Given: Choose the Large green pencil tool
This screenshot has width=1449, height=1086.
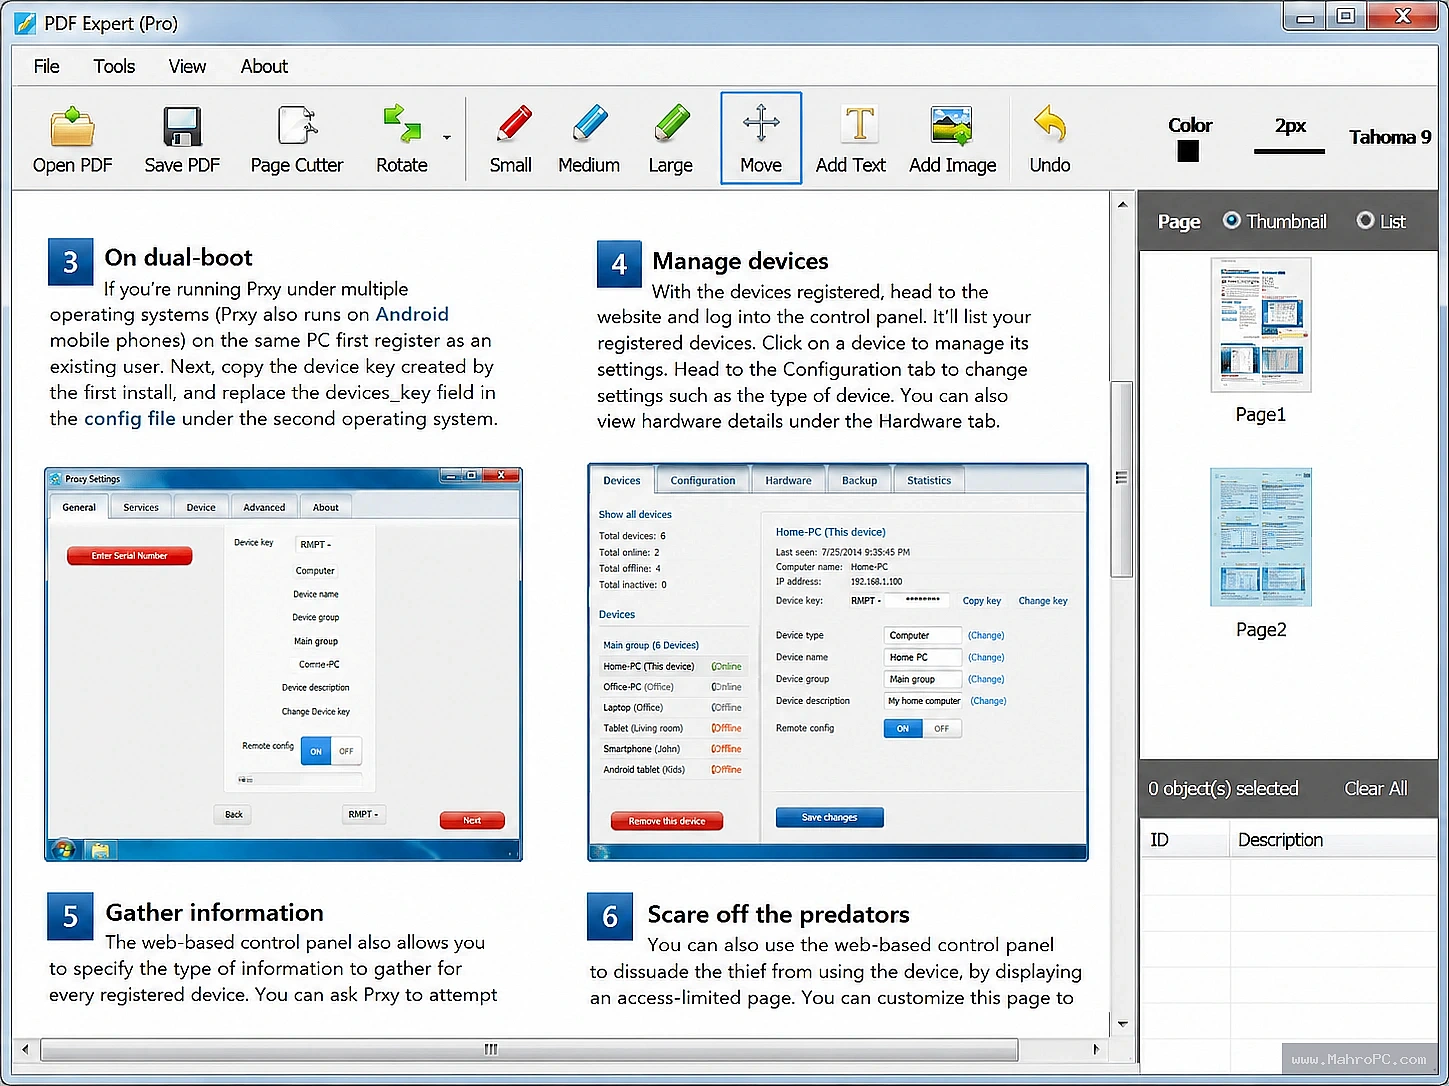Looking at the screenshot, I should point(671,139).
